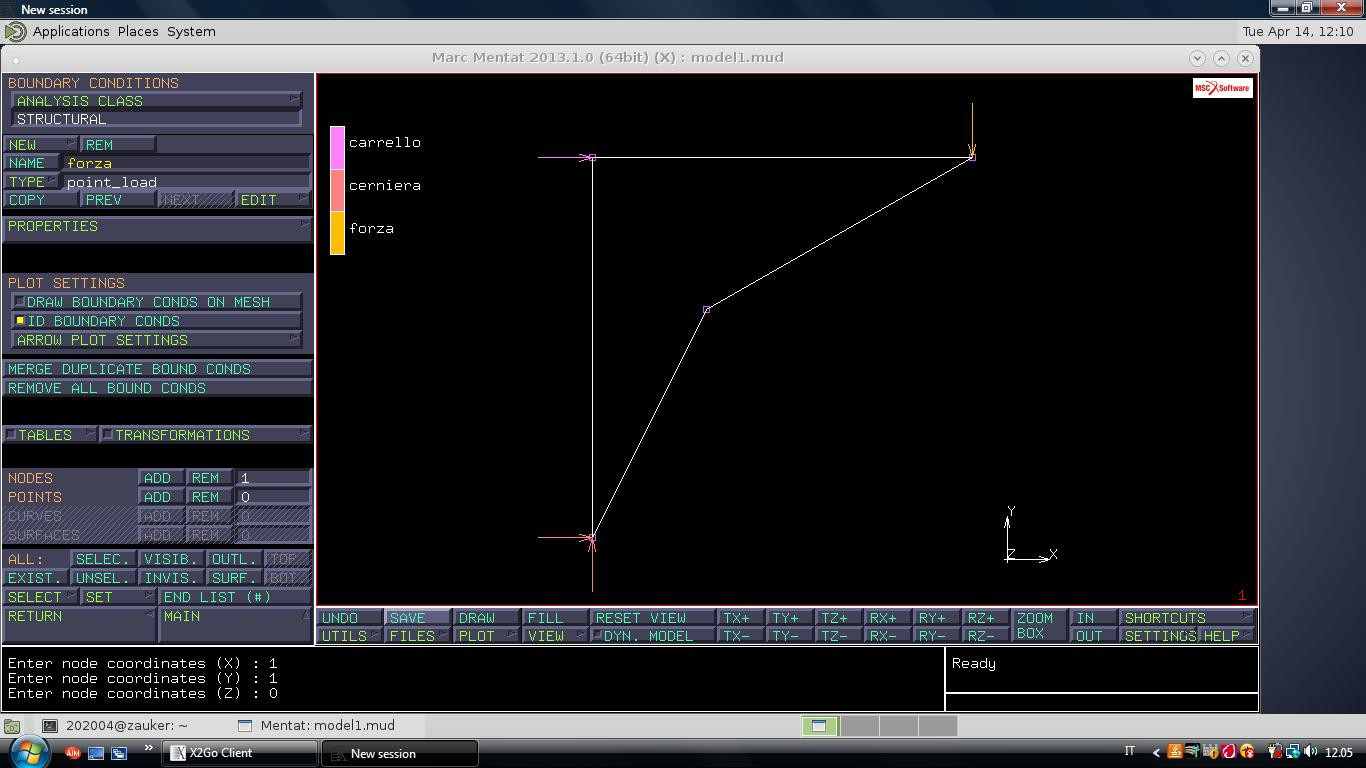The height and width of the screenshot is (768, 1366).
Task: Open ANALYSIS CLASS dropdown
Action: pos(156,101)
